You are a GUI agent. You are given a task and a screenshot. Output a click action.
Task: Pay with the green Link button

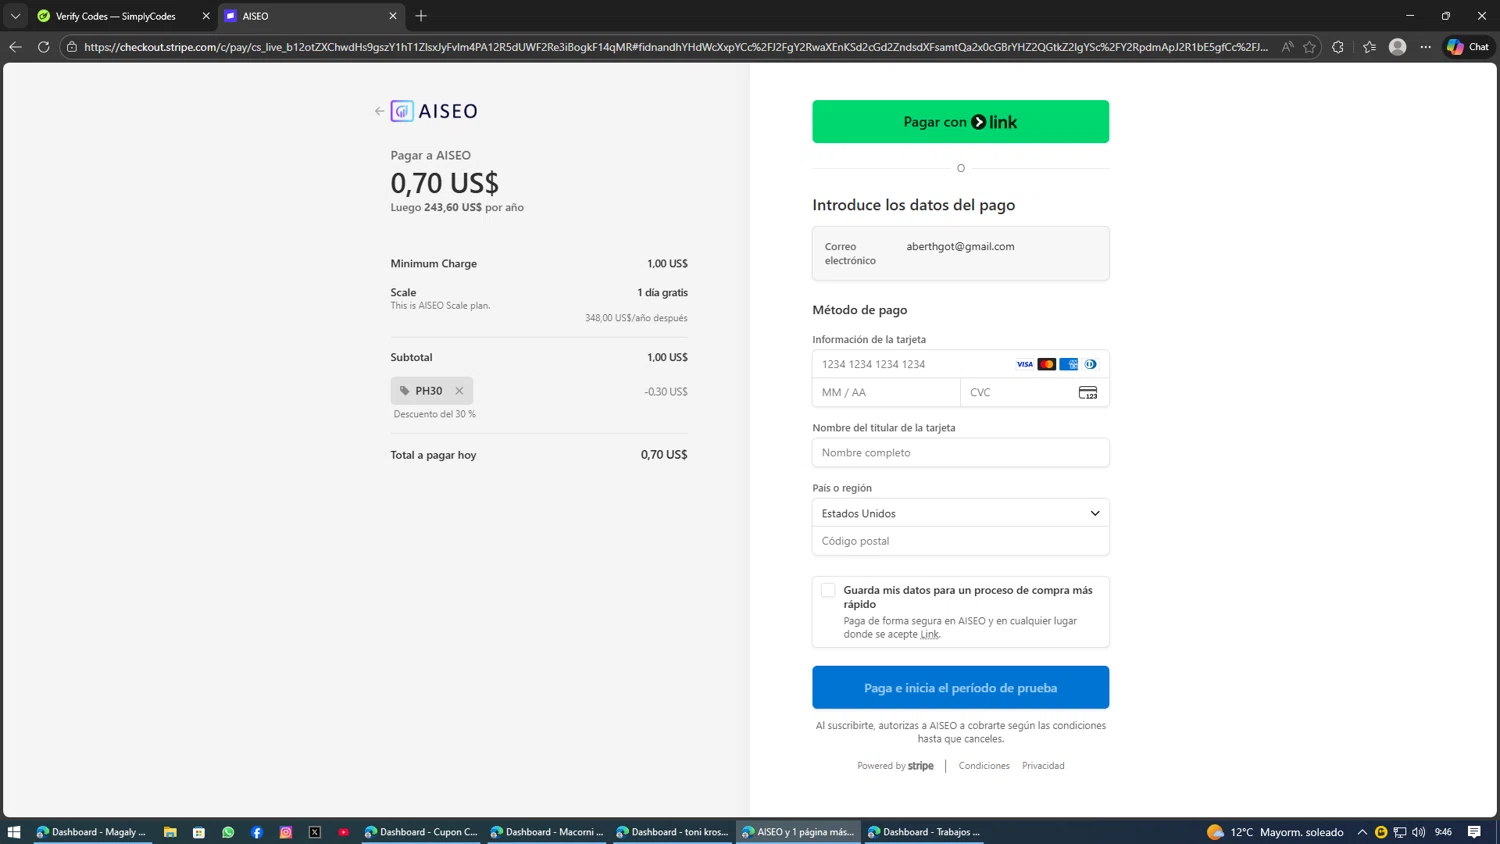point(960,121)
